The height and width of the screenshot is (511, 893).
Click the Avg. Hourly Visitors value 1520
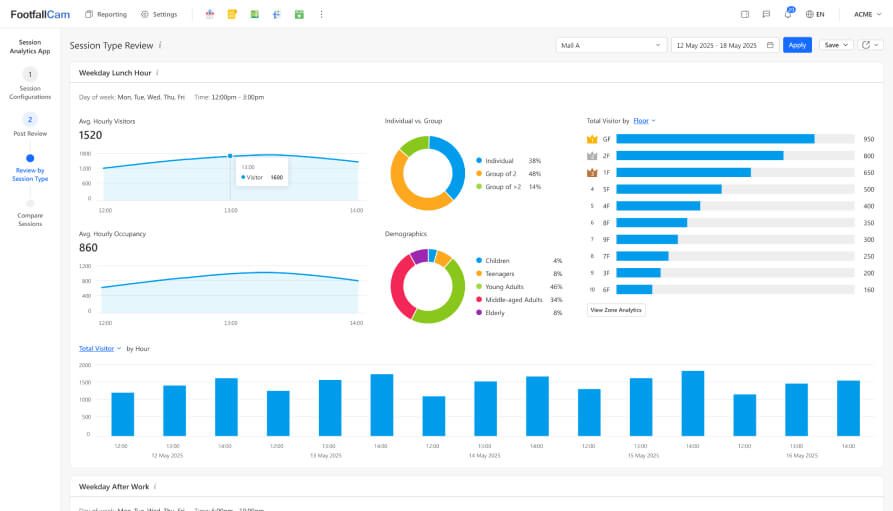coord(91,135)
